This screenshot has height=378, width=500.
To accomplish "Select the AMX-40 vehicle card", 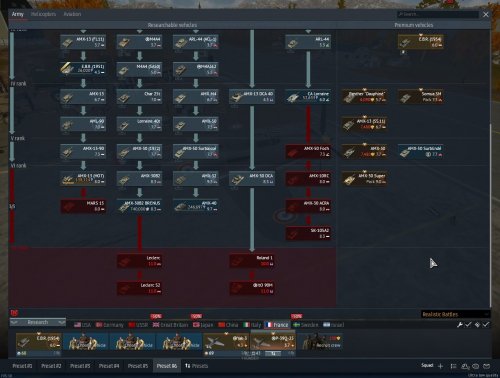I will point(196,206).
